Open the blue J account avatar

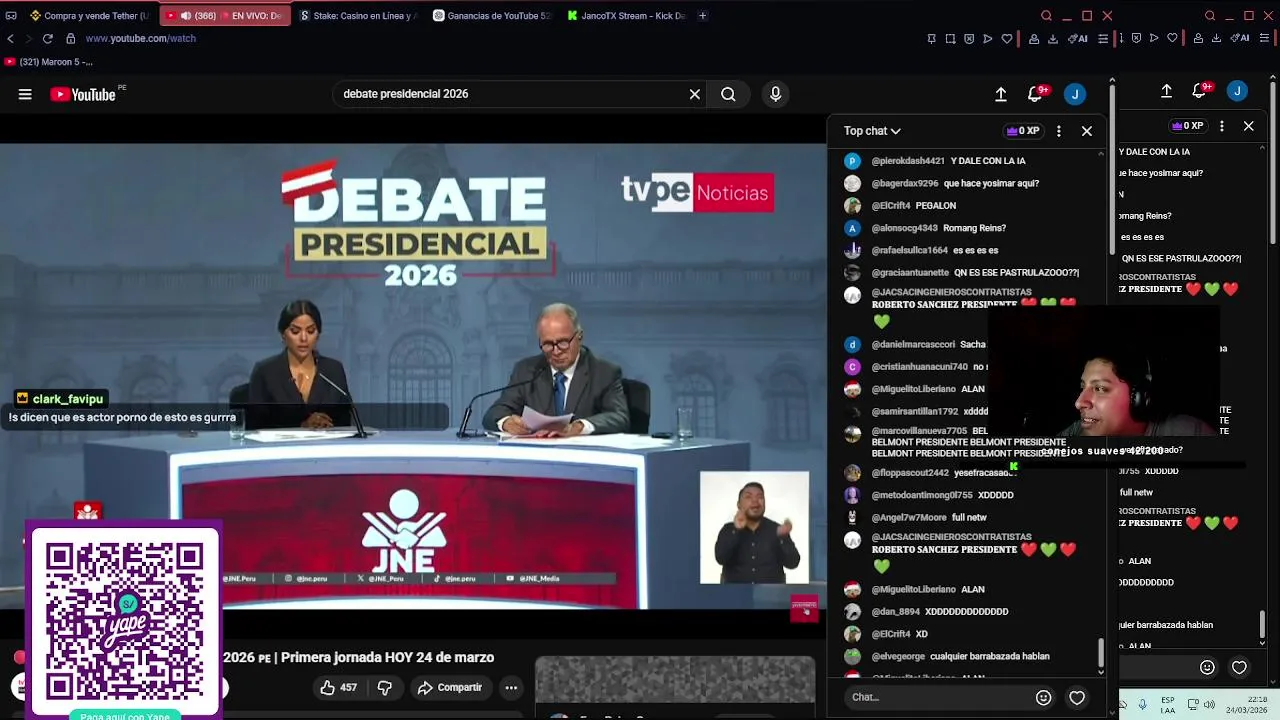[x=1075, y=94]
